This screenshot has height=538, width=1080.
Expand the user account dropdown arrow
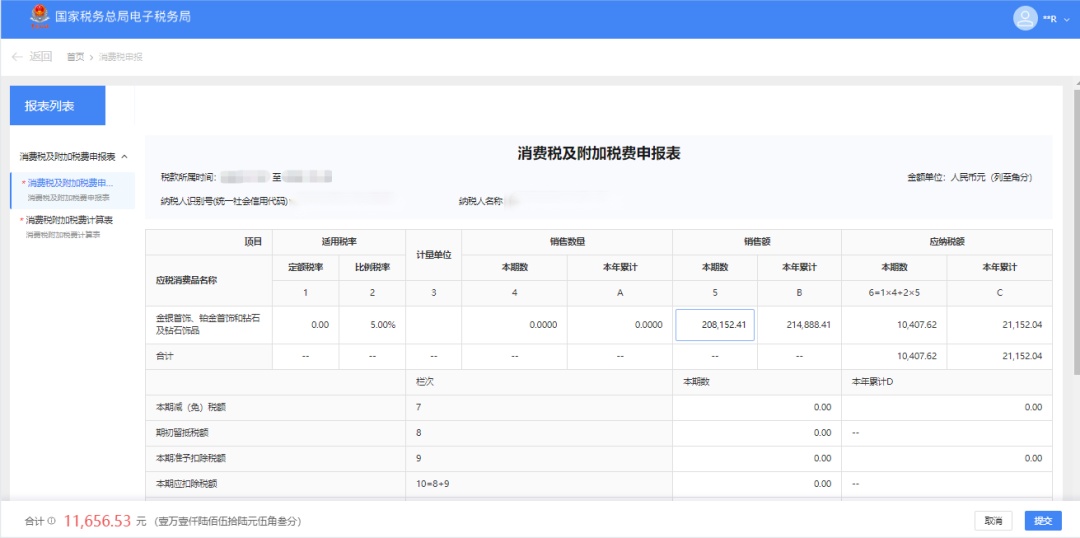1065,19
